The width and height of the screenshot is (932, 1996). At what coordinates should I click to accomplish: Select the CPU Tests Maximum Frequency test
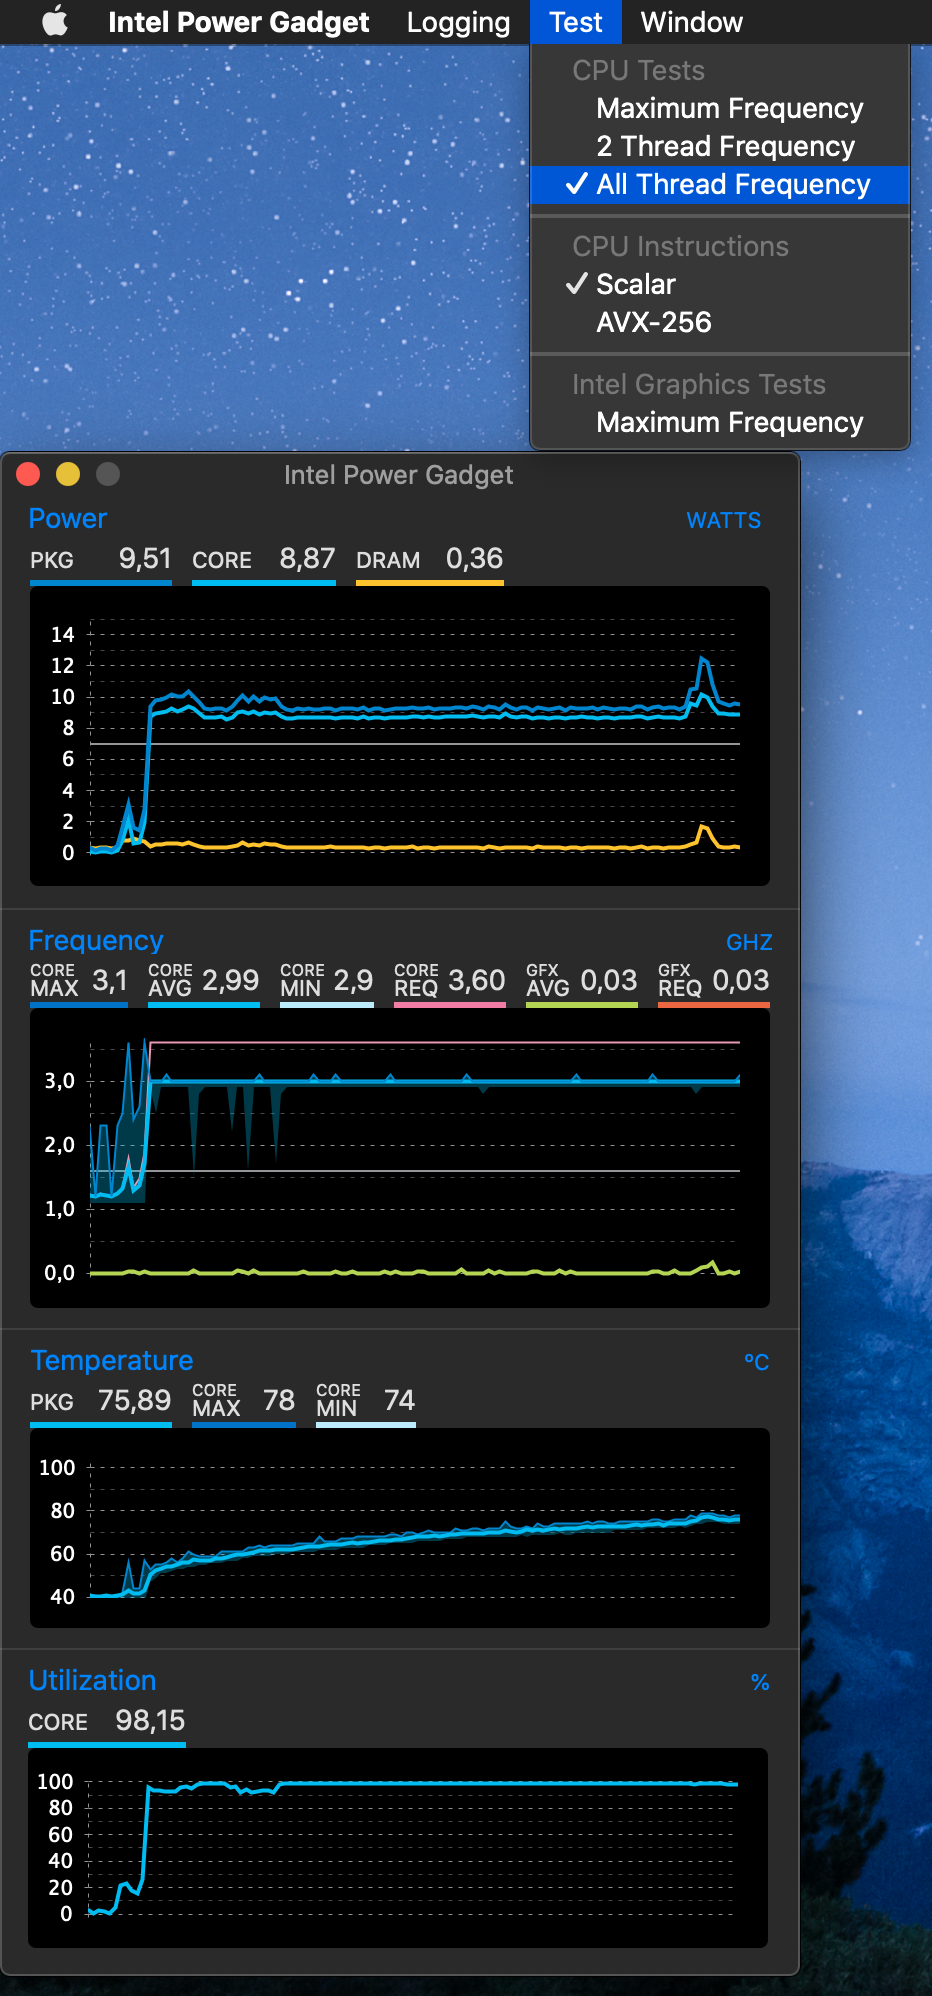(720, 108)
